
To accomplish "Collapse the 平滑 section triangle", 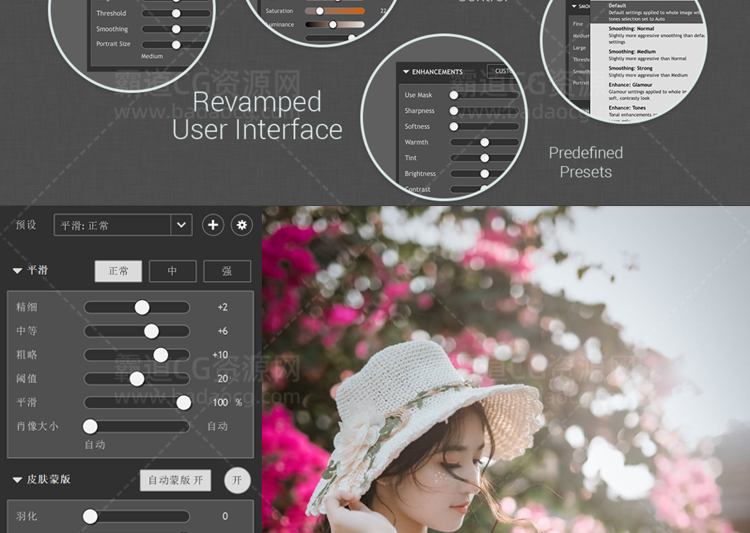I will tap(17, 271).
